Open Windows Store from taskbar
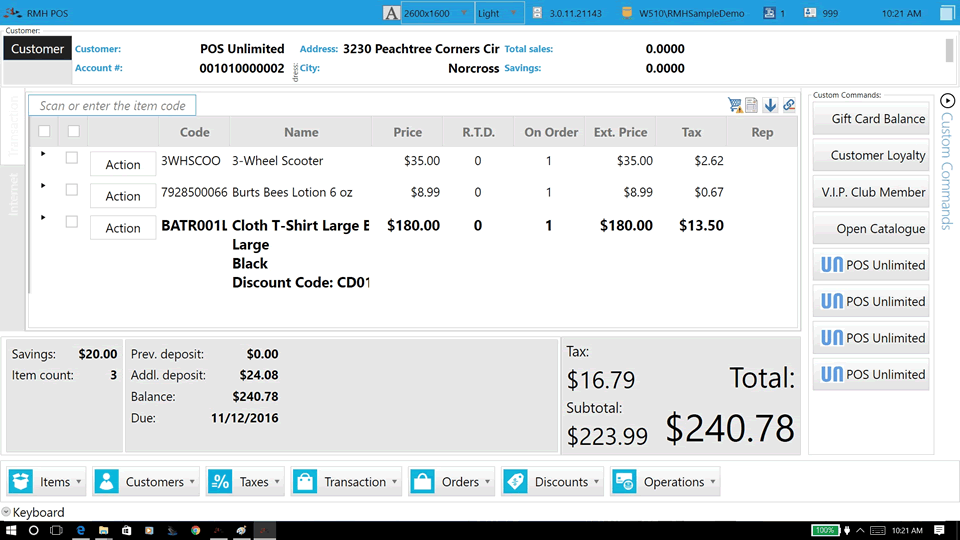Viewport: 960px width, 540px height. click(126, 531)
